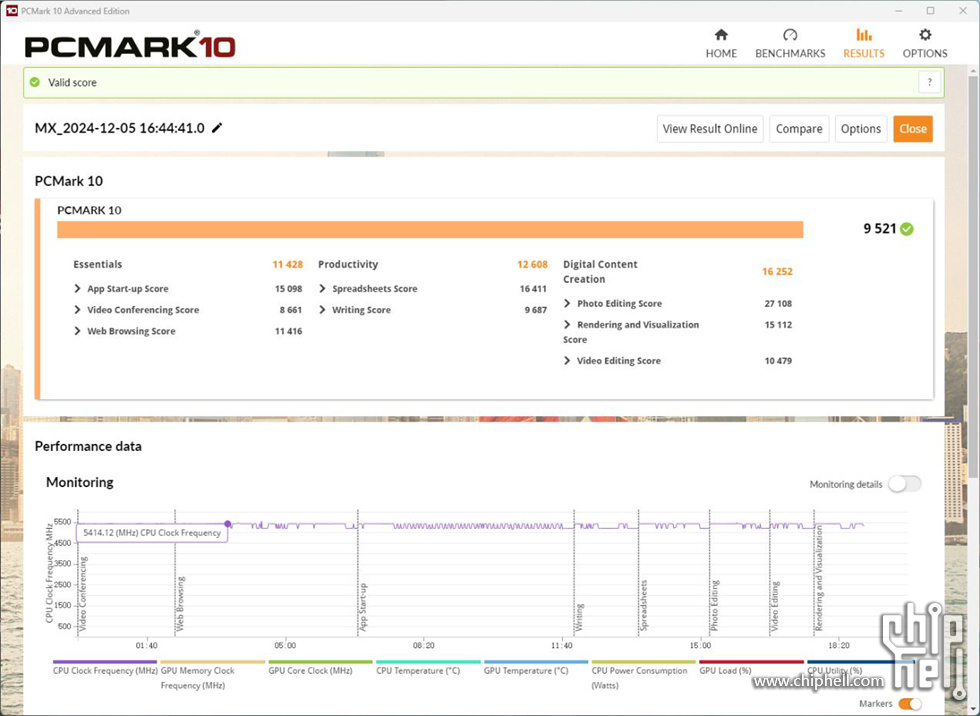Click the Spreadsheets marker line
The width and height of the screenshot is (980, 716).
pos(639,574)
